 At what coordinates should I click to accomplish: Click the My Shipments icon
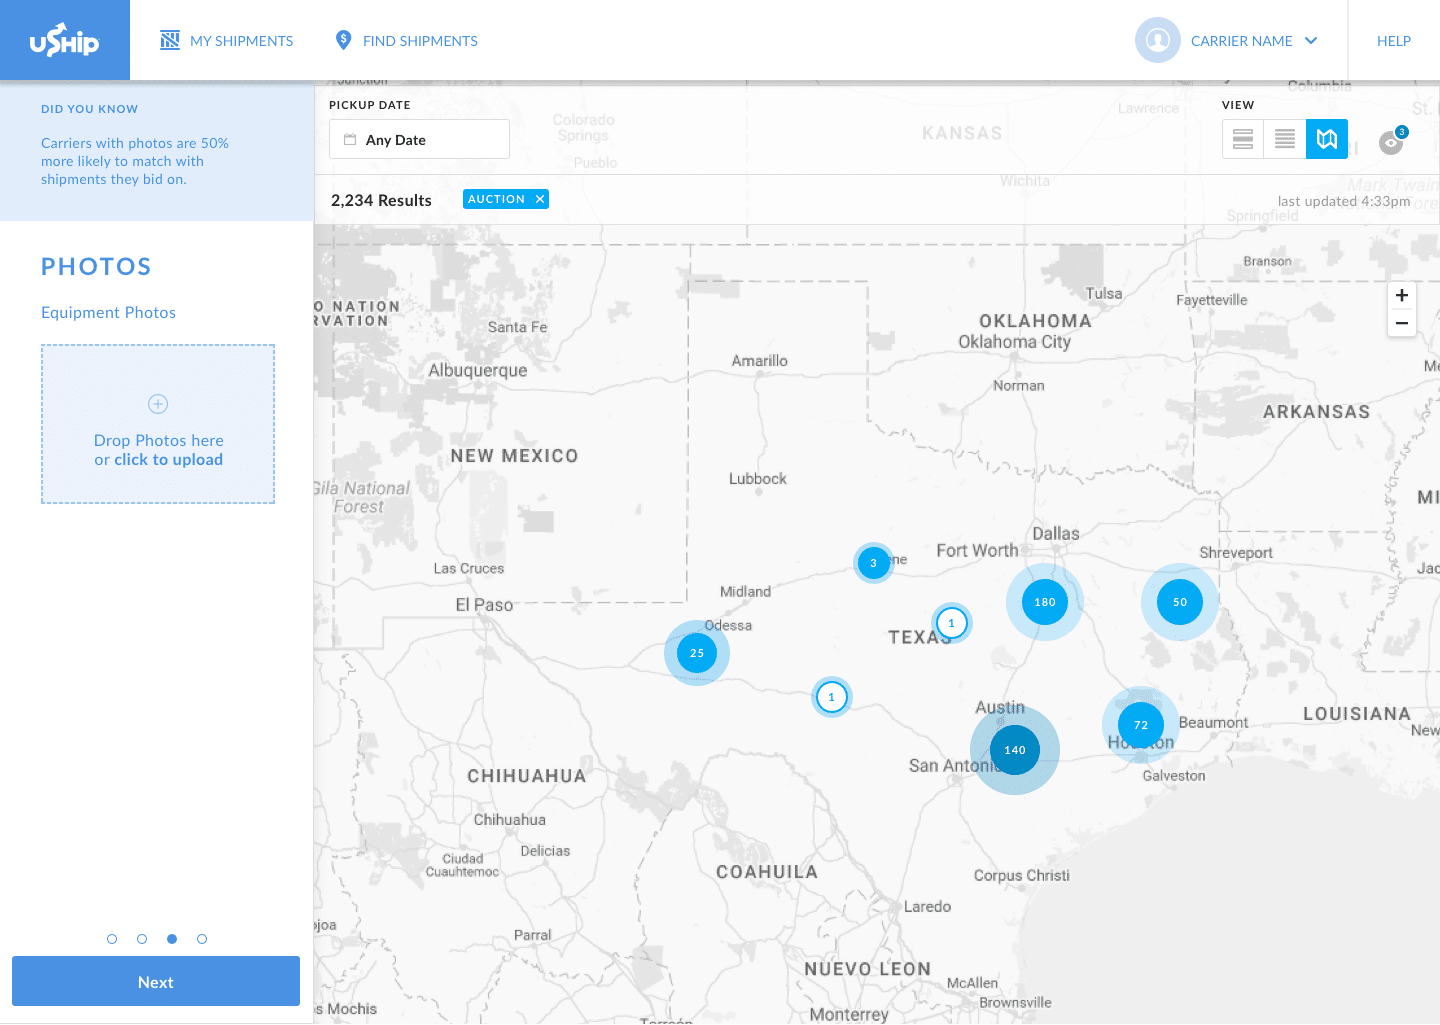coord(170,40)
